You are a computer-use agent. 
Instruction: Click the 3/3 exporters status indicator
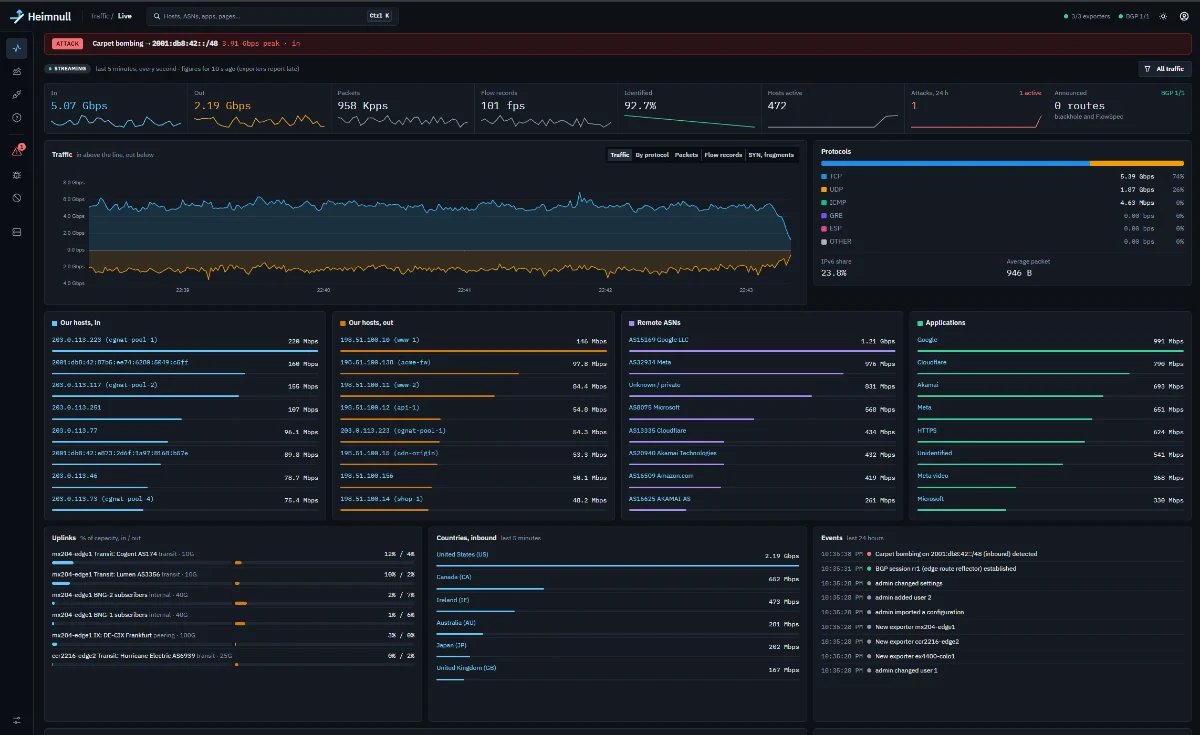coord(1087,16)
